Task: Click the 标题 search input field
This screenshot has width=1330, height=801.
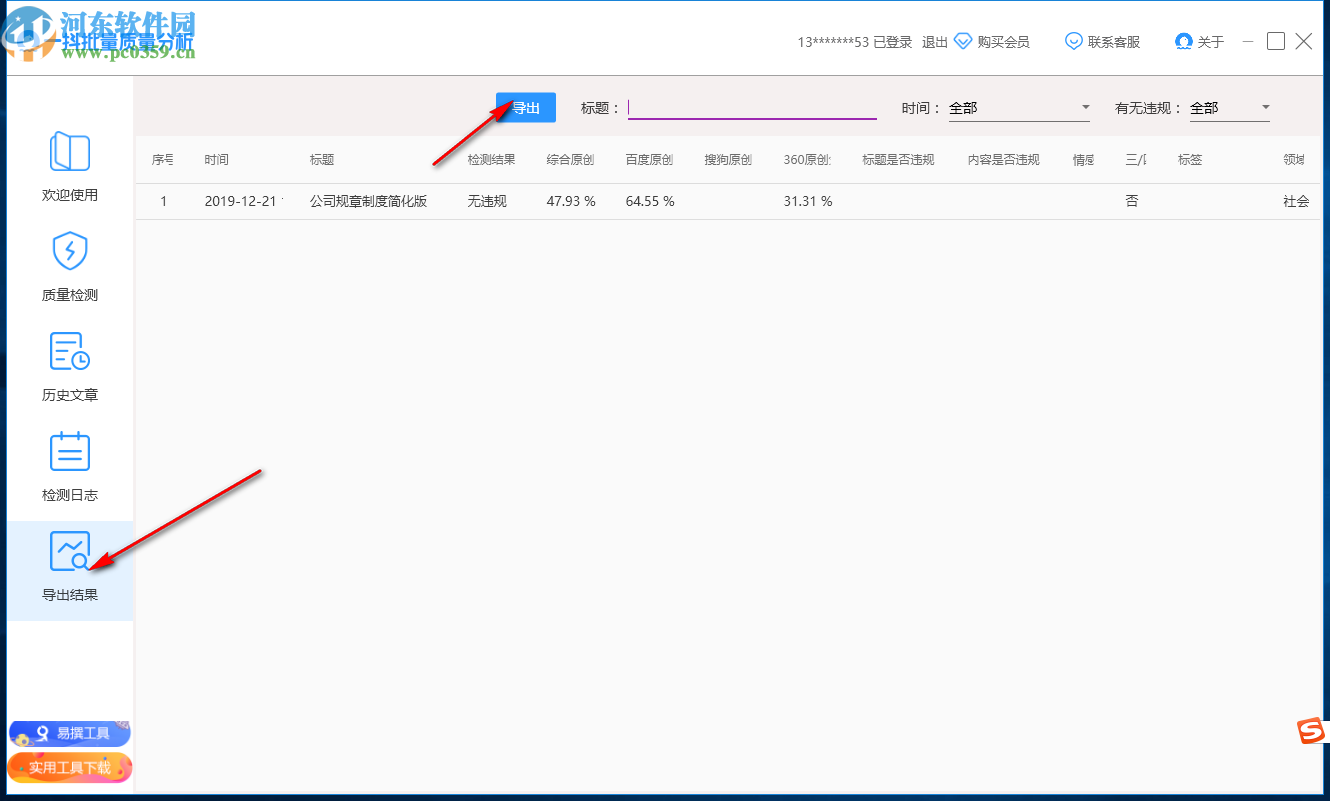Action: point(751,107)
